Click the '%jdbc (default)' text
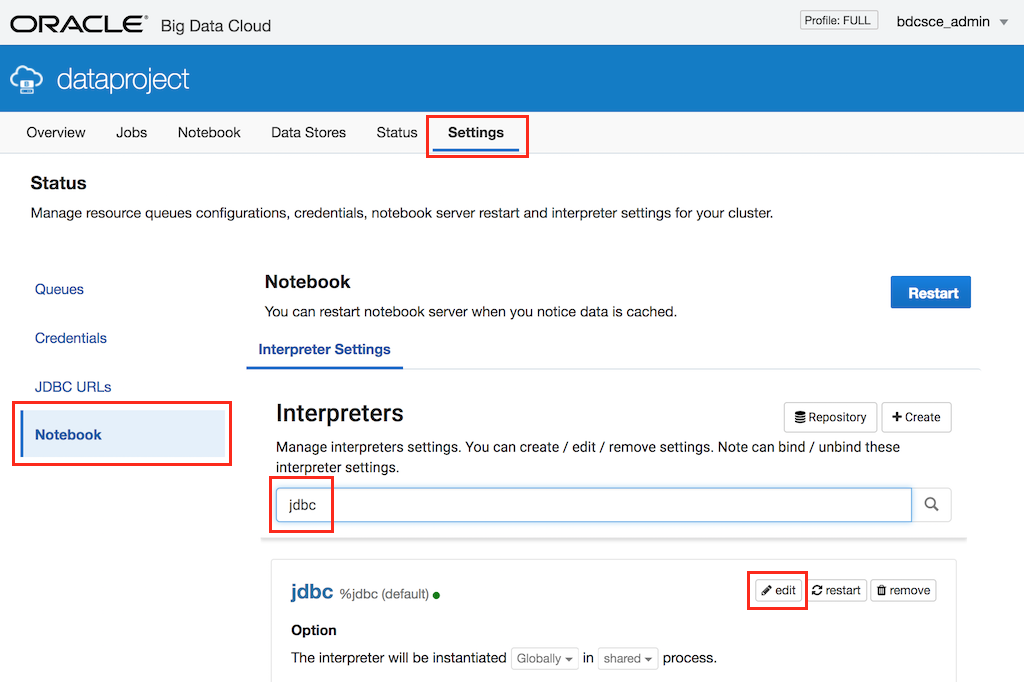 [384, 594]
